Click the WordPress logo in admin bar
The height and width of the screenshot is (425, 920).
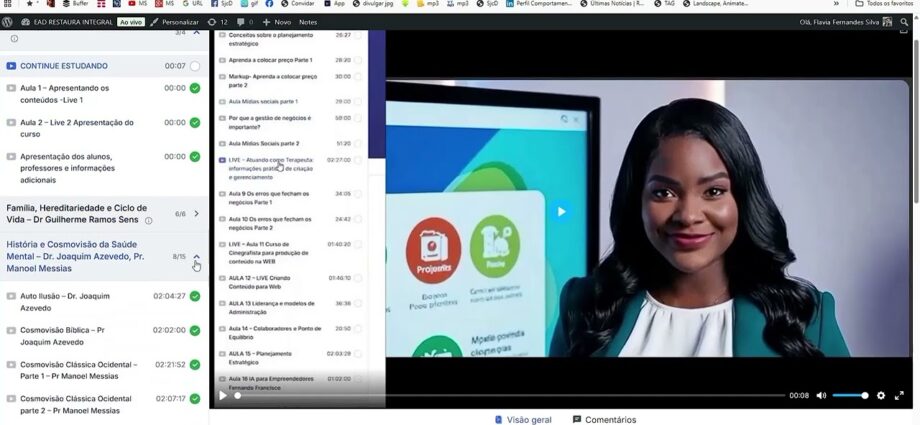8,21
